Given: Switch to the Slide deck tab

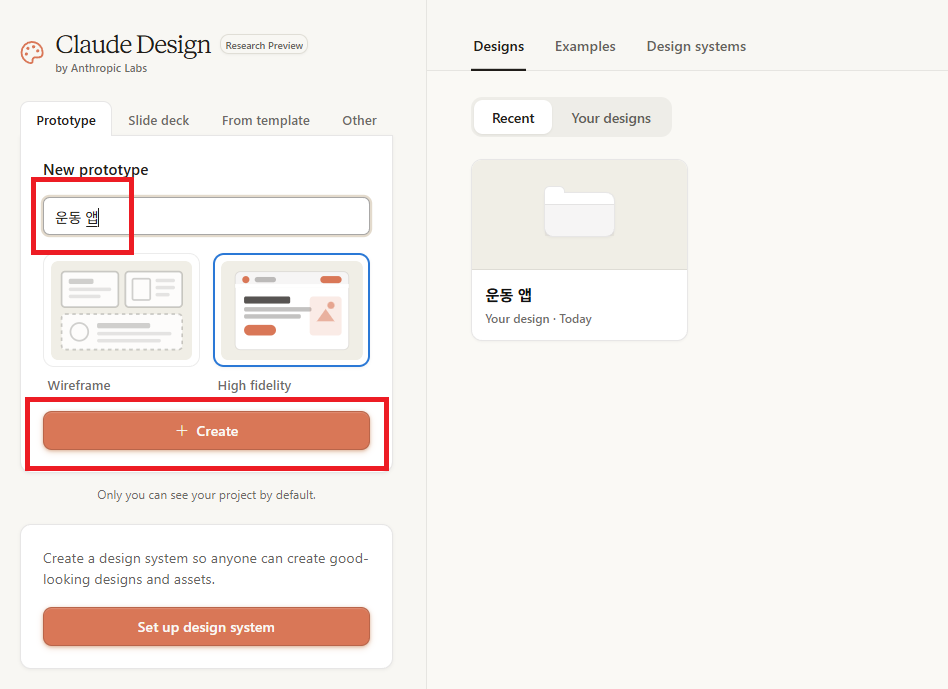Looking at the screenshot, I should tap(158, 120).
